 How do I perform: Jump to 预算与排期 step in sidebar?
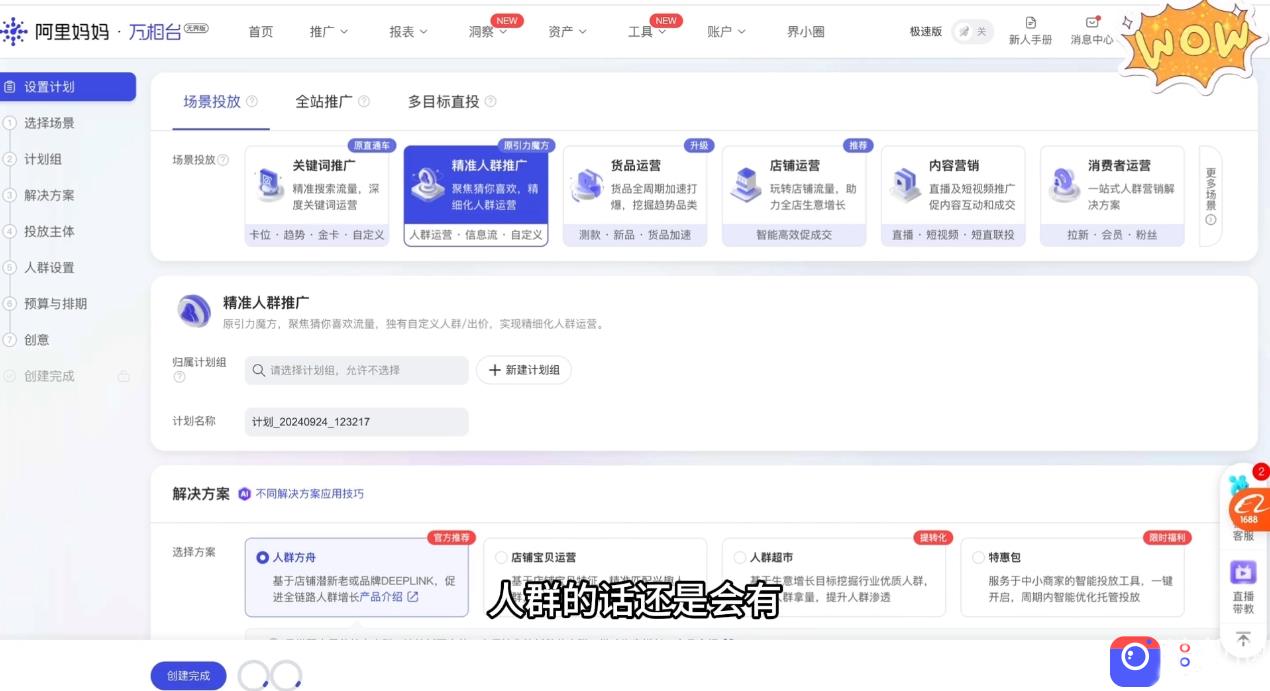55,304
